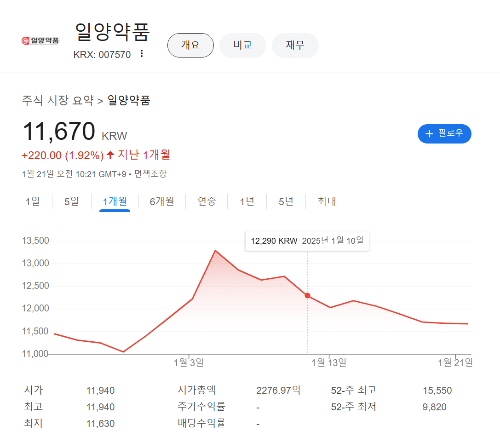Click the +220.00 (1.92%) price change
This screenshot has width=500, height=436.
(x=63, y=155)
